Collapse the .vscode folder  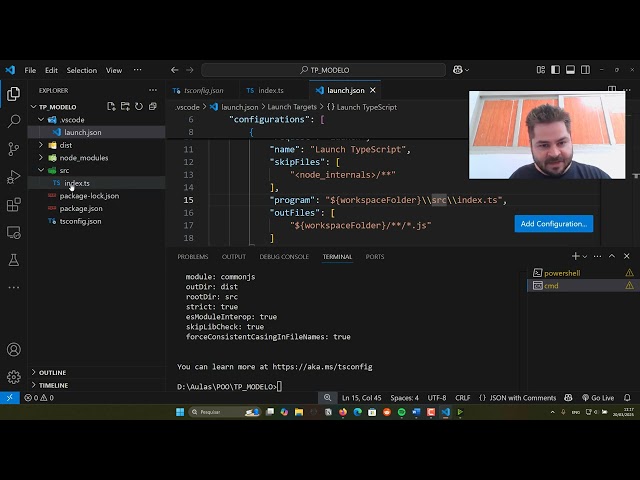pos(41,120)
